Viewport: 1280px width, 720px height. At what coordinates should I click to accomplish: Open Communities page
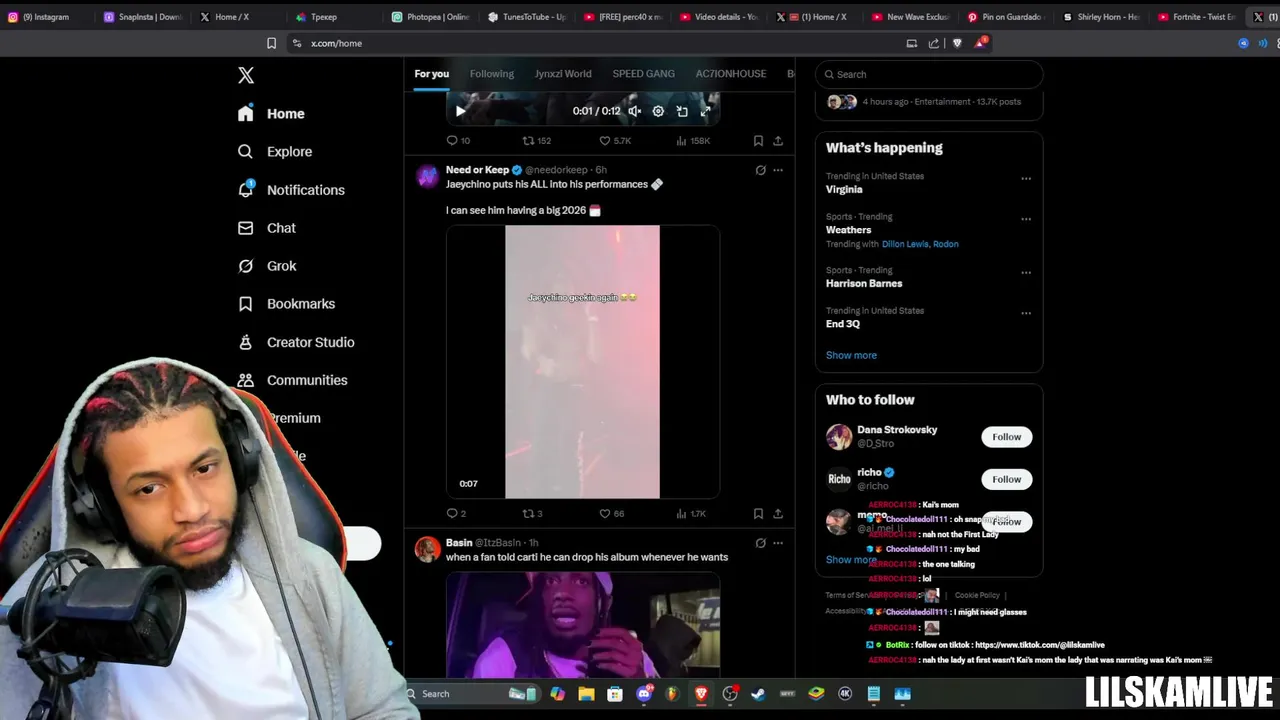[x=292, y=380]
